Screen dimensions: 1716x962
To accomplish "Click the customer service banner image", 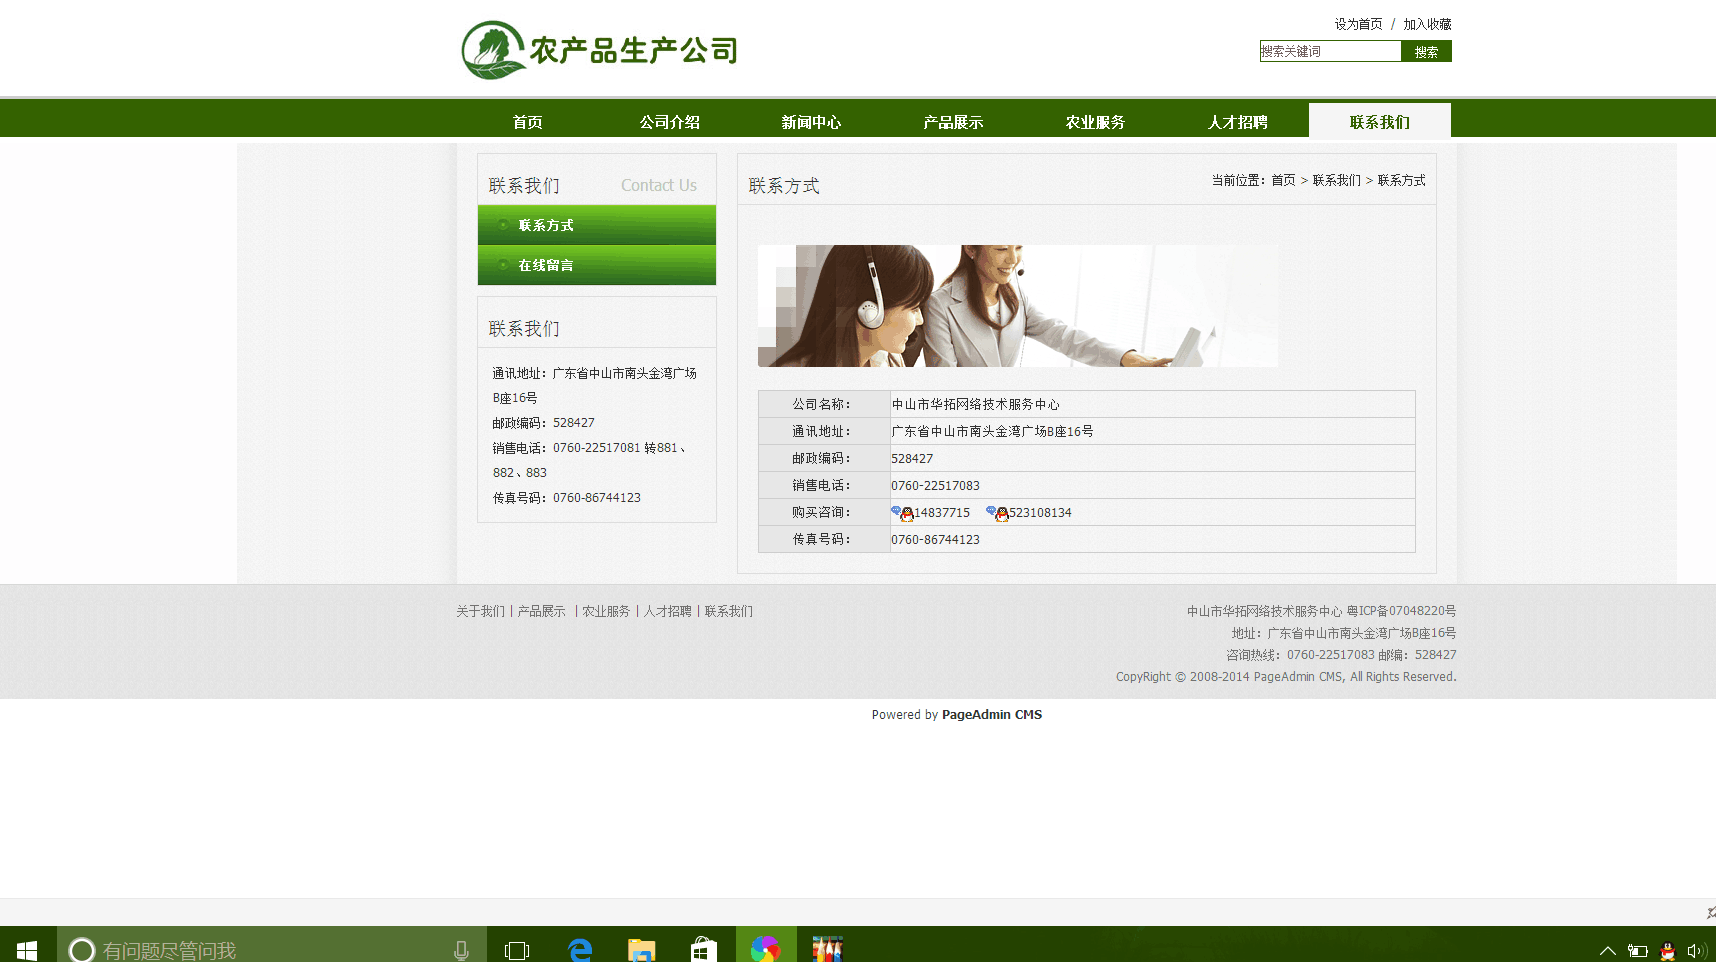I will 1017,306.
